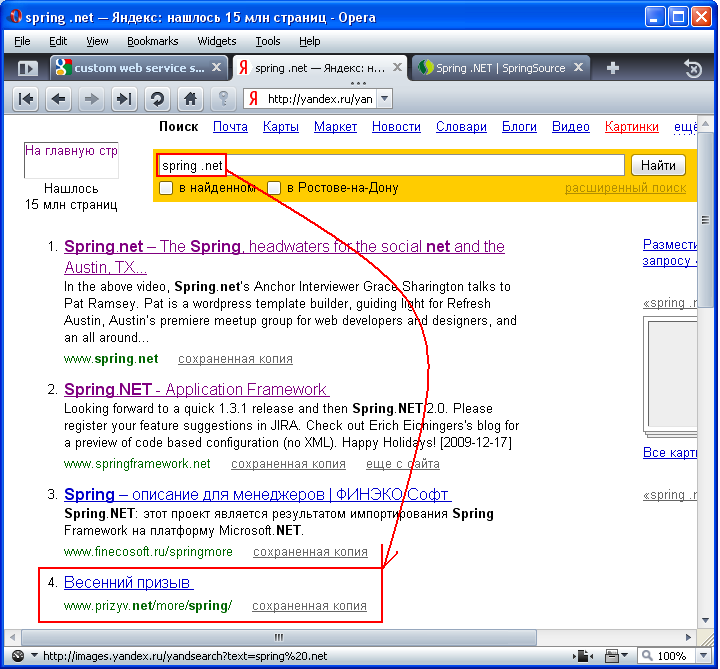Open the 'Все карт' images link

pyautogui.click(x=669, y=453)
